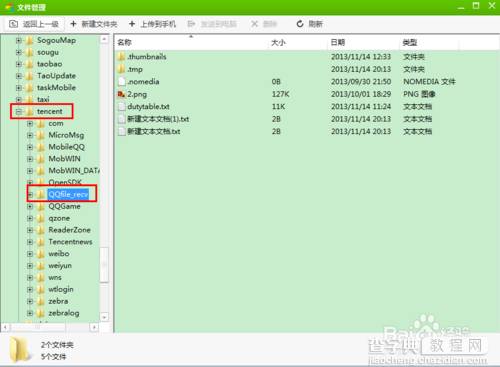Click the tree vertical scrollbar thumb
Screen dimensions: 500x367
pos(104,265)
